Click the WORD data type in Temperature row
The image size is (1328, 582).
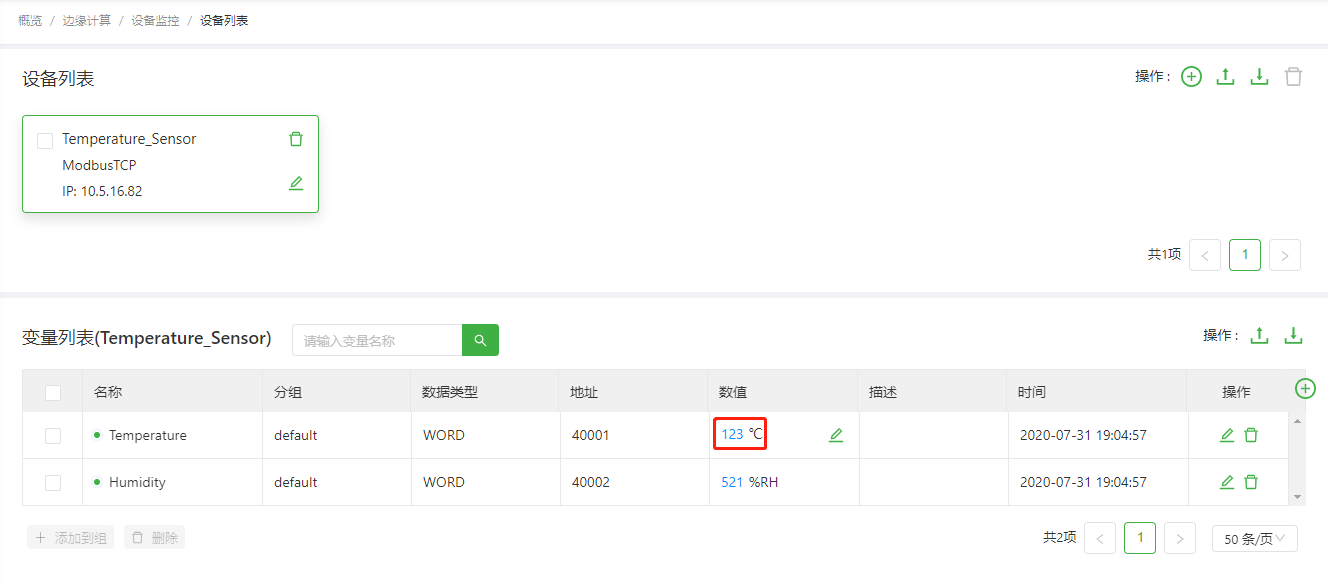pyautogui.click(x=444, y=435)
